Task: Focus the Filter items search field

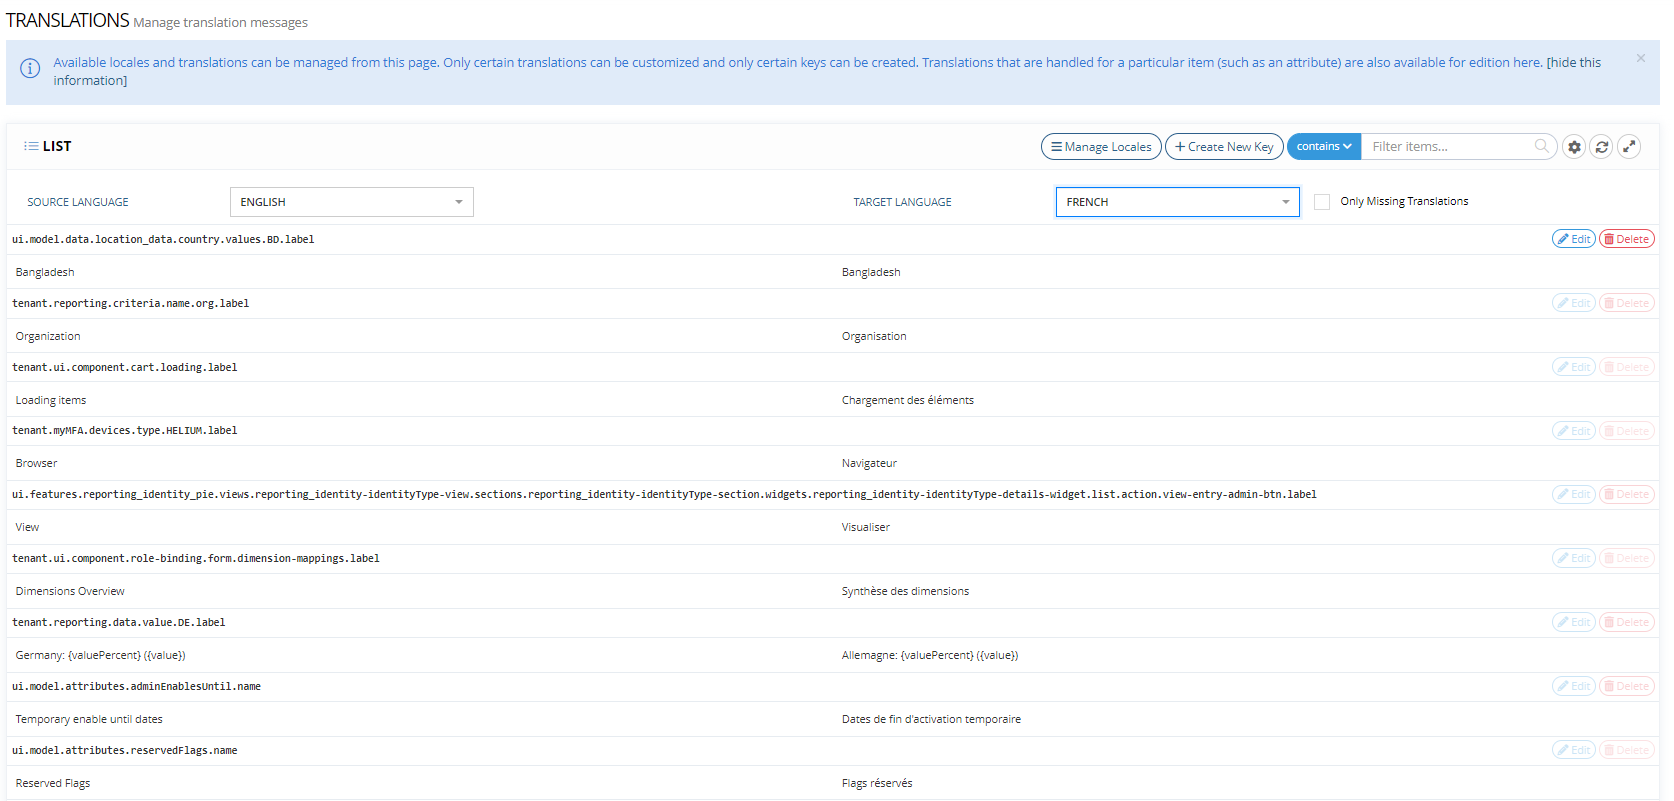Action: pyautogui.click(x=1448, y=147)
